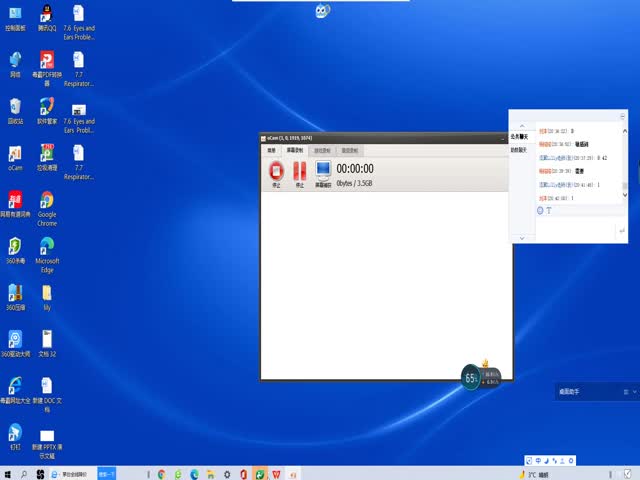Switch to the second tab in oCam
Viewport: 640px width, 480px height.
pyautogui.click(x=296, y=150)
